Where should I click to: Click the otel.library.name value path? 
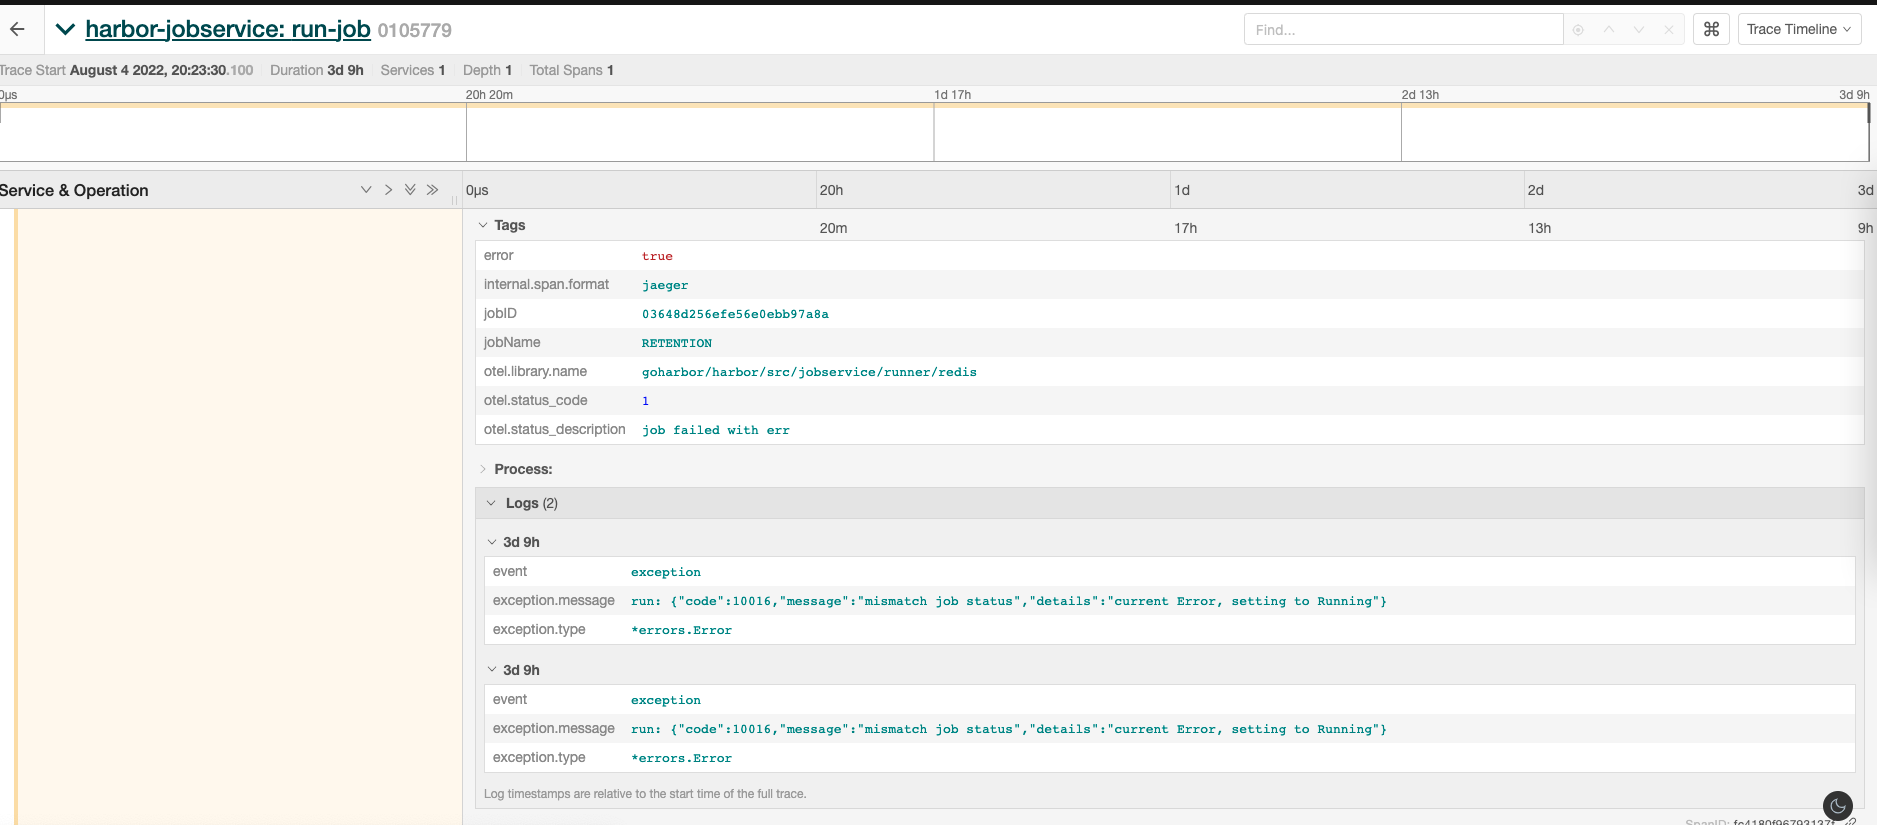point(809,373)
